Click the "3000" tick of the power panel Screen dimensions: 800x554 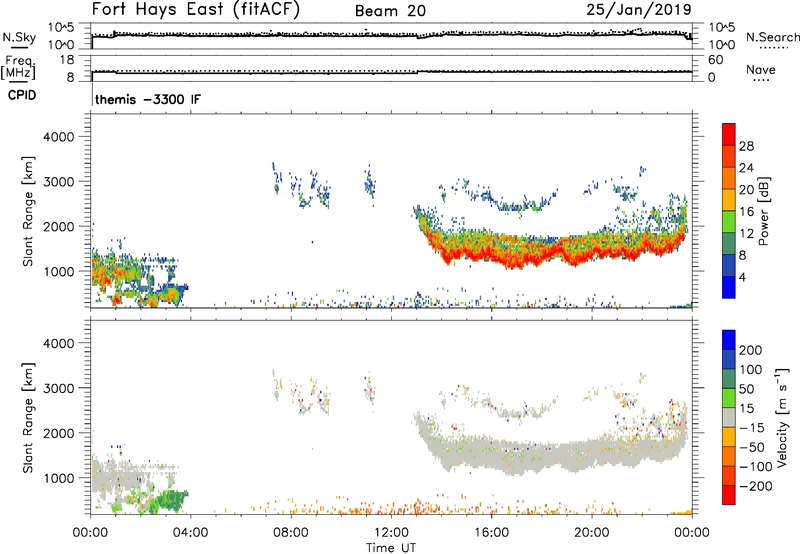[x=58, y=182]
